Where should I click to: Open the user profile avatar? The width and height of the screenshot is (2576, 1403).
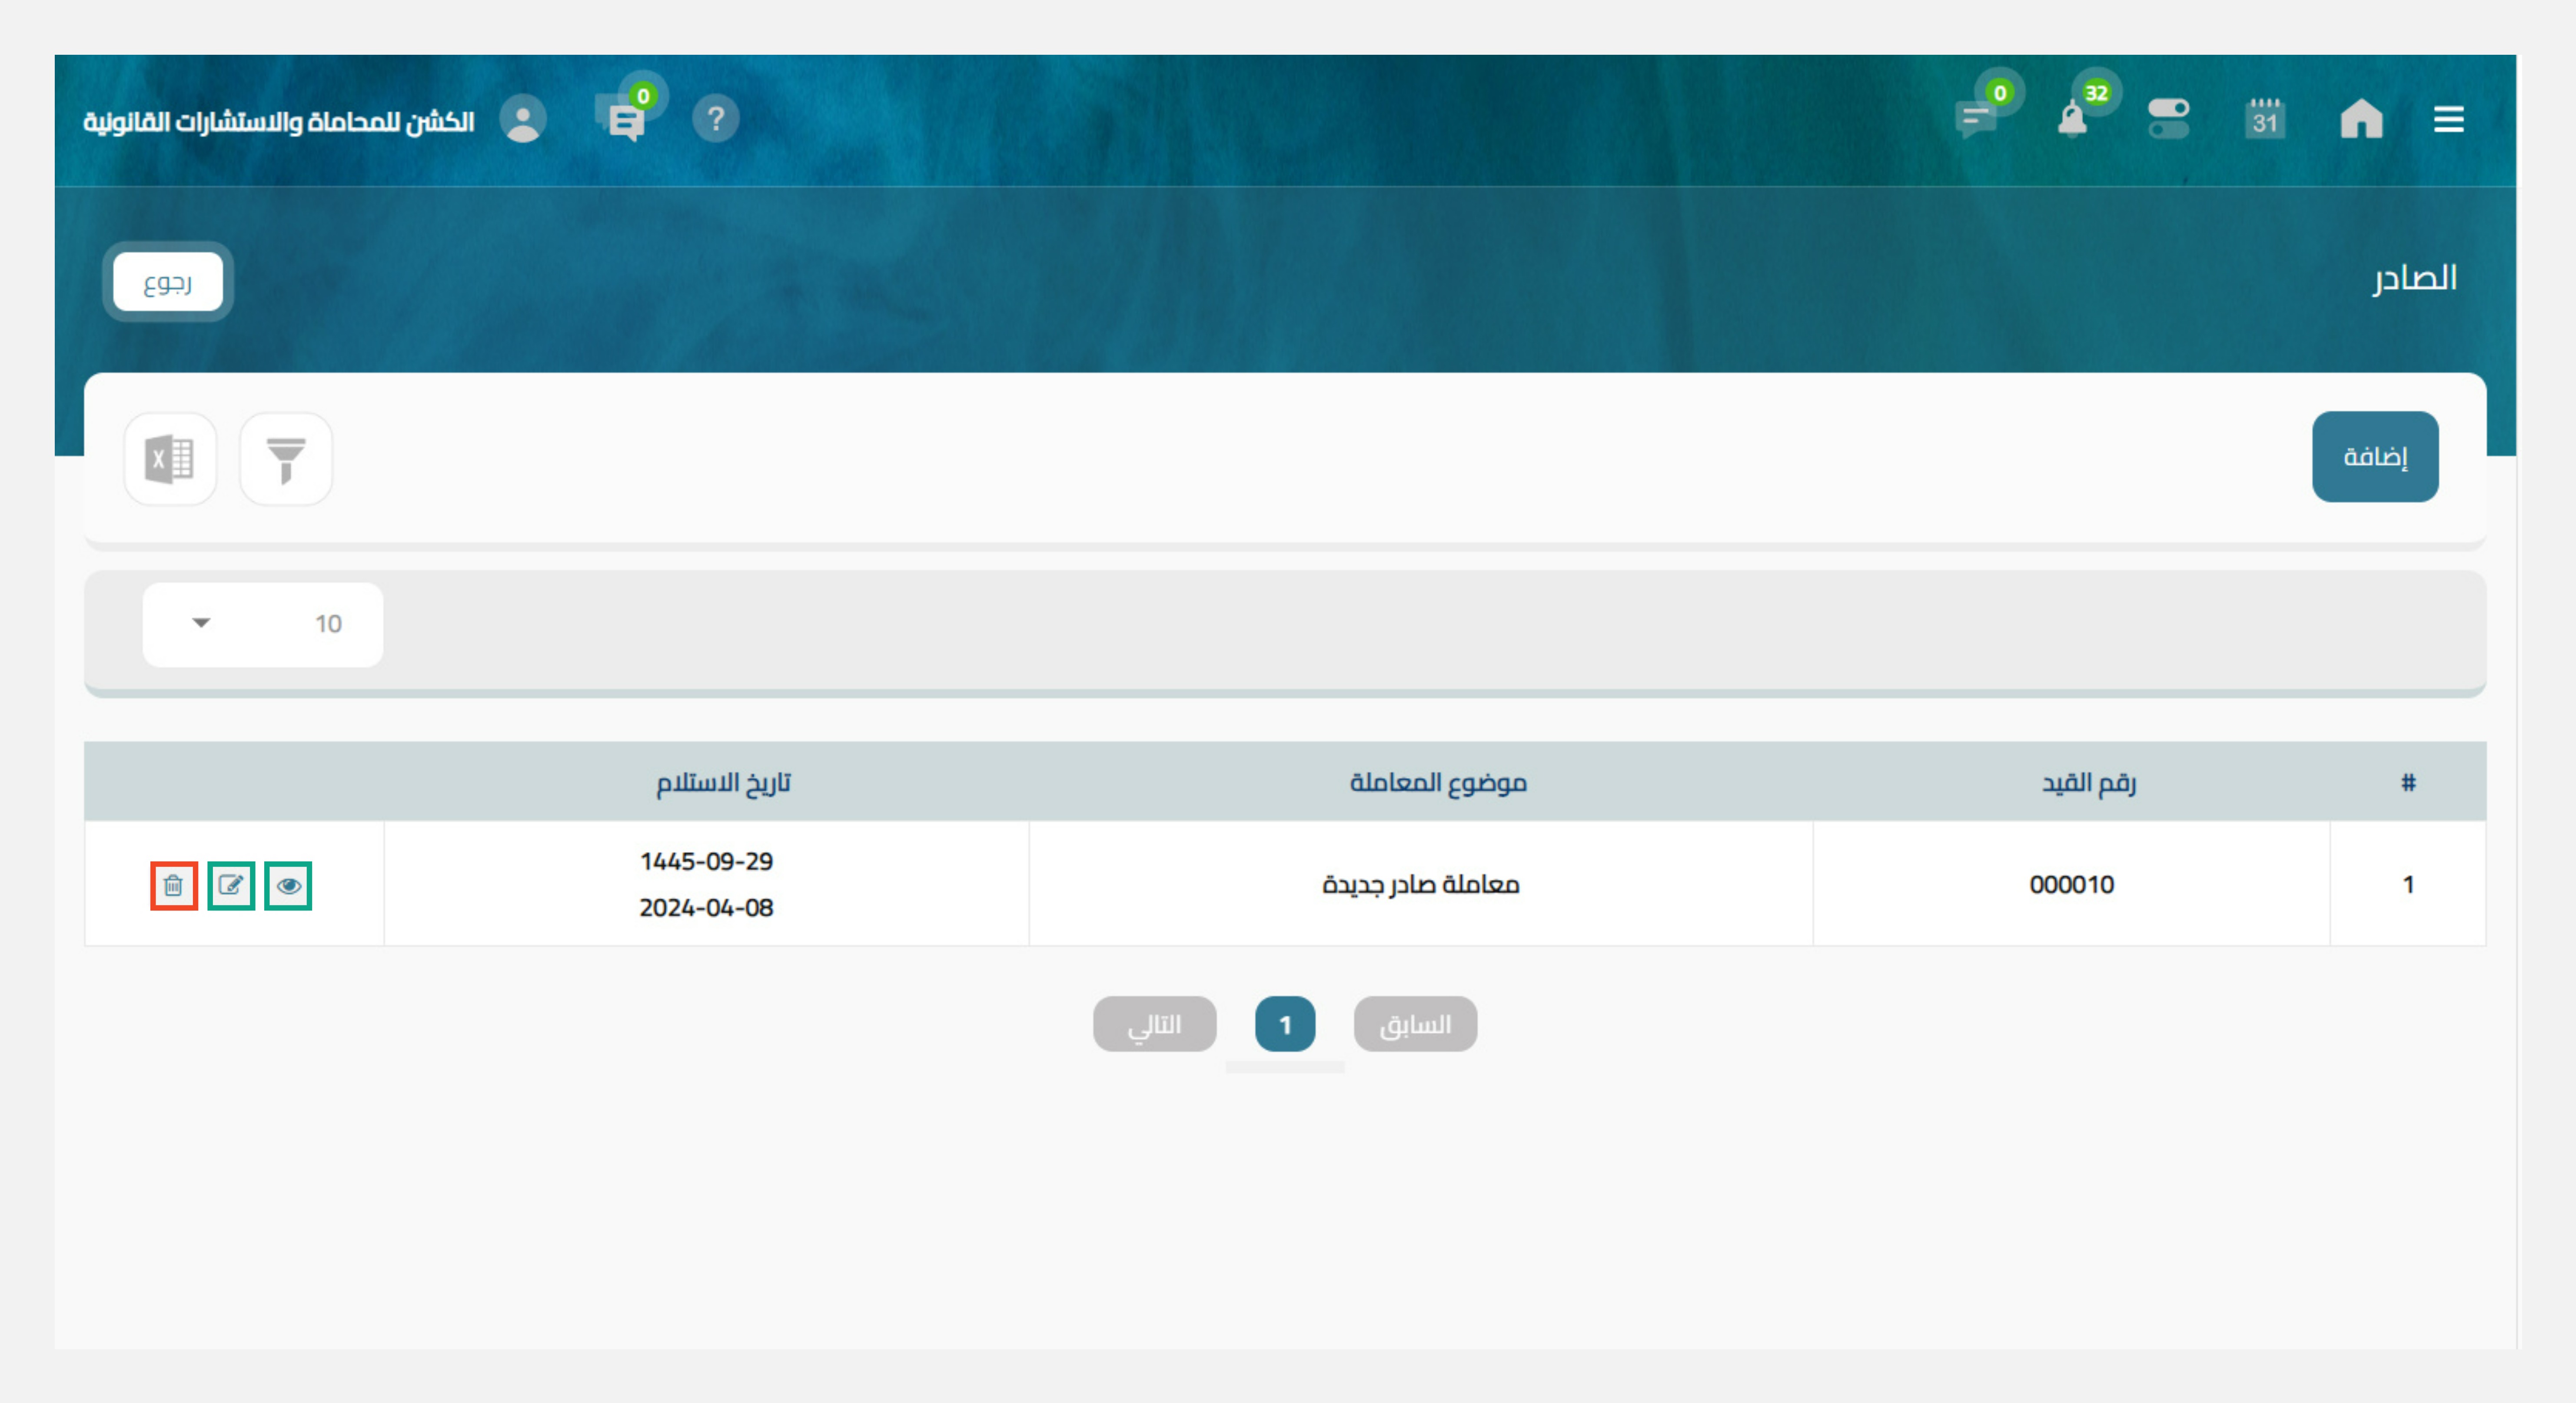click(523, 120)
